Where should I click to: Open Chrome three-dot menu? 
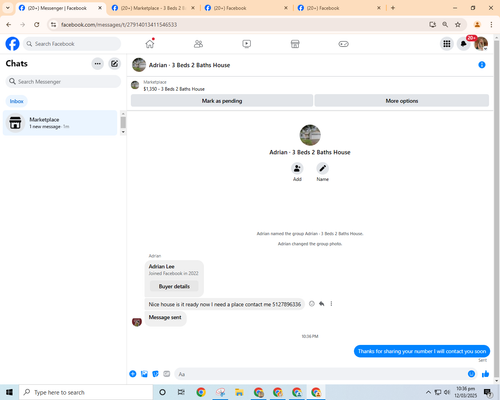point(491,24)
